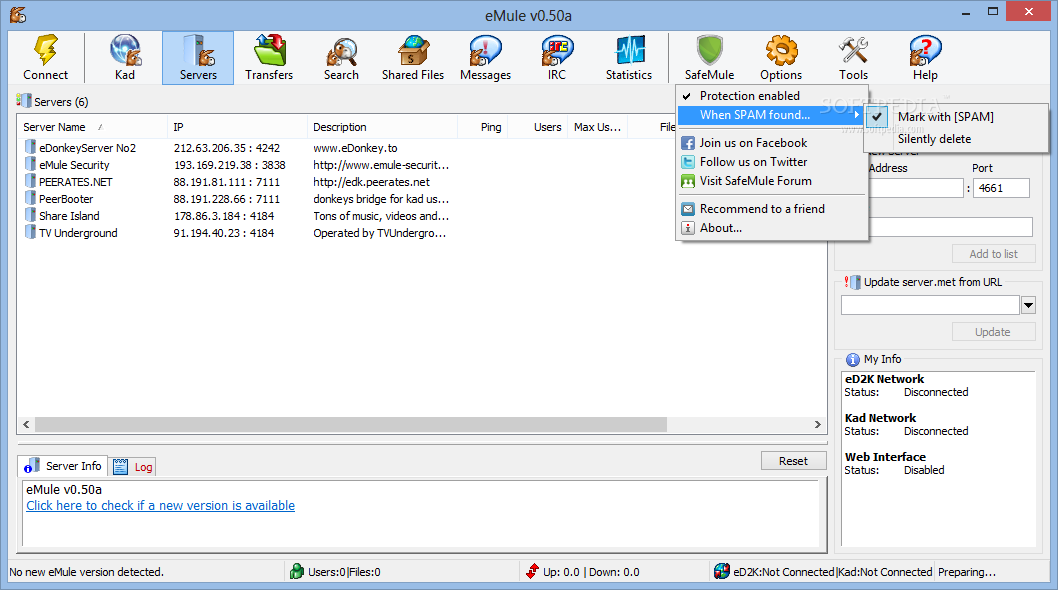Select 'Tons of music, videos and...' description
The width and height of the screenshot is (1058, 590).
tap(381, 216)
